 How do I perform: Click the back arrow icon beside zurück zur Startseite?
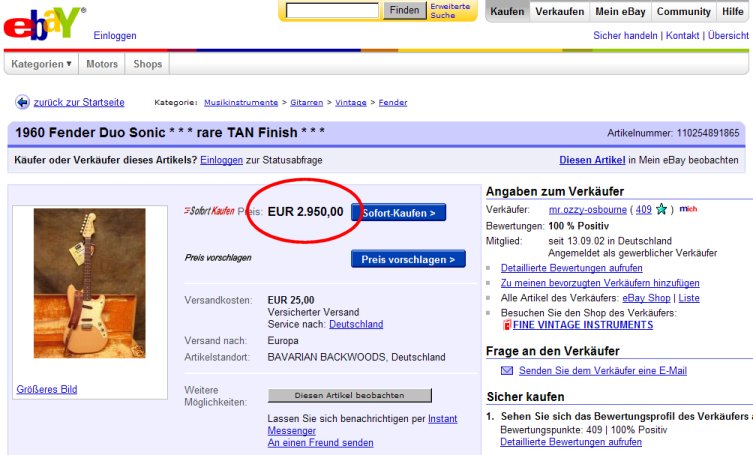(22, 102)
